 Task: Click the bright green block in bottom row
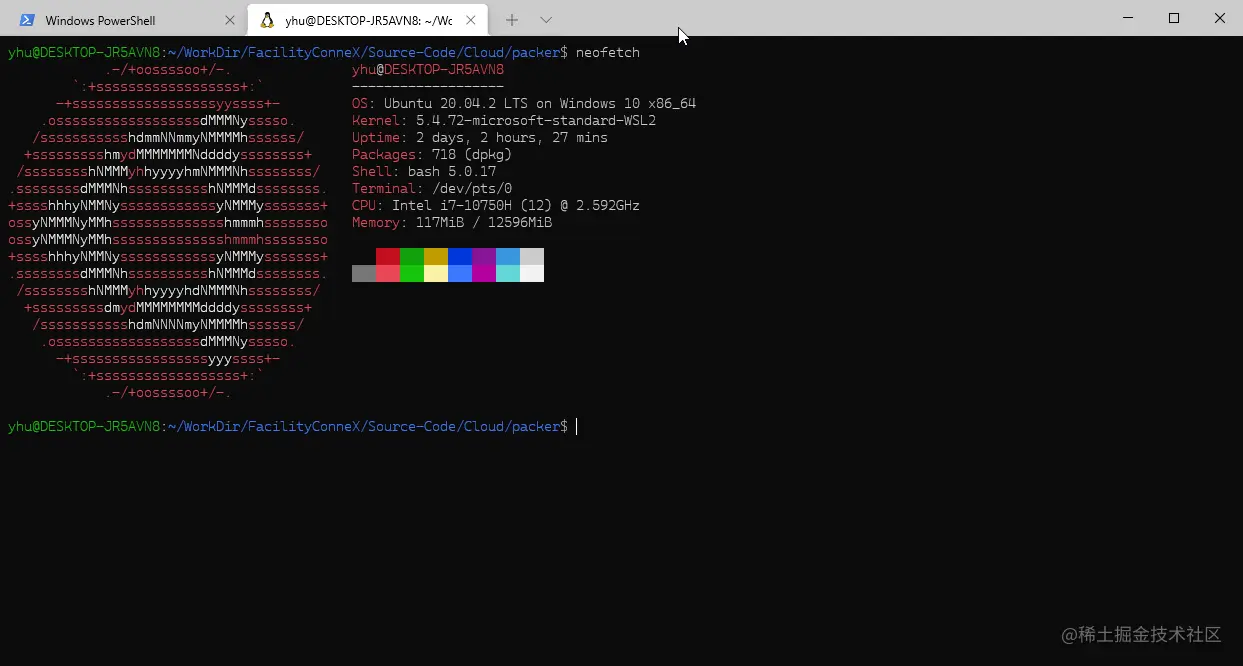point(412,273)
